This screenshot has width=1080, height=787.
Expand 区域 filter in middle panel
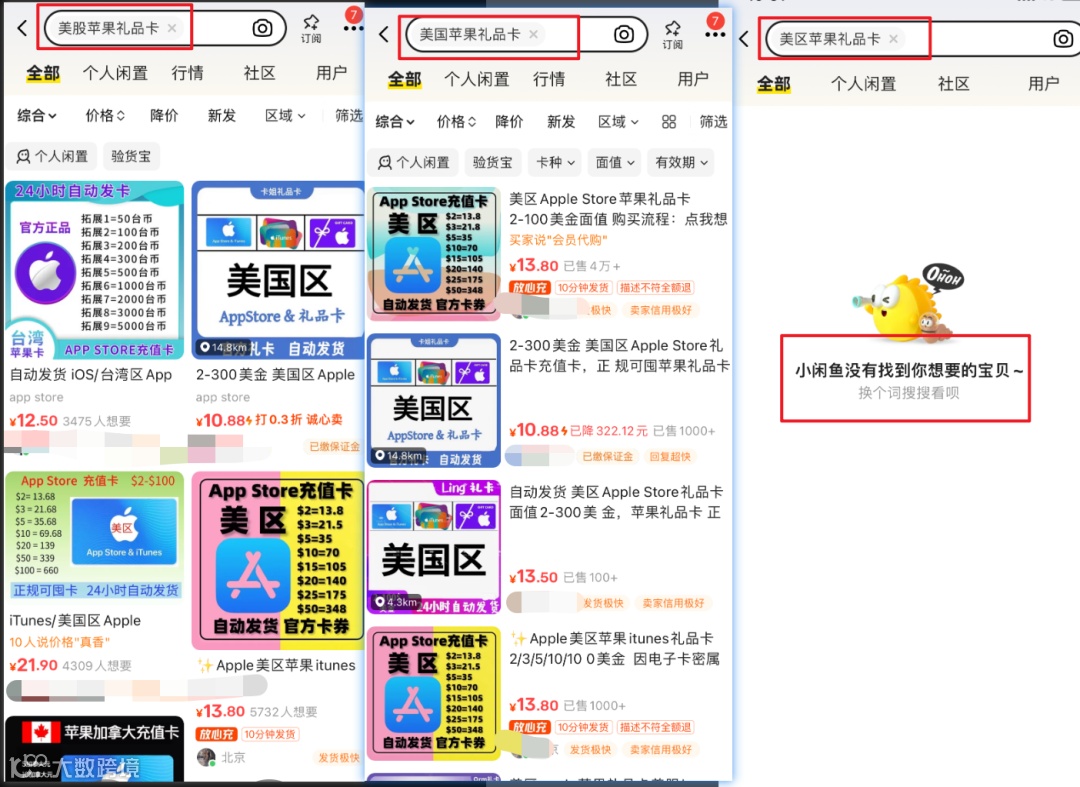[618, 122]
